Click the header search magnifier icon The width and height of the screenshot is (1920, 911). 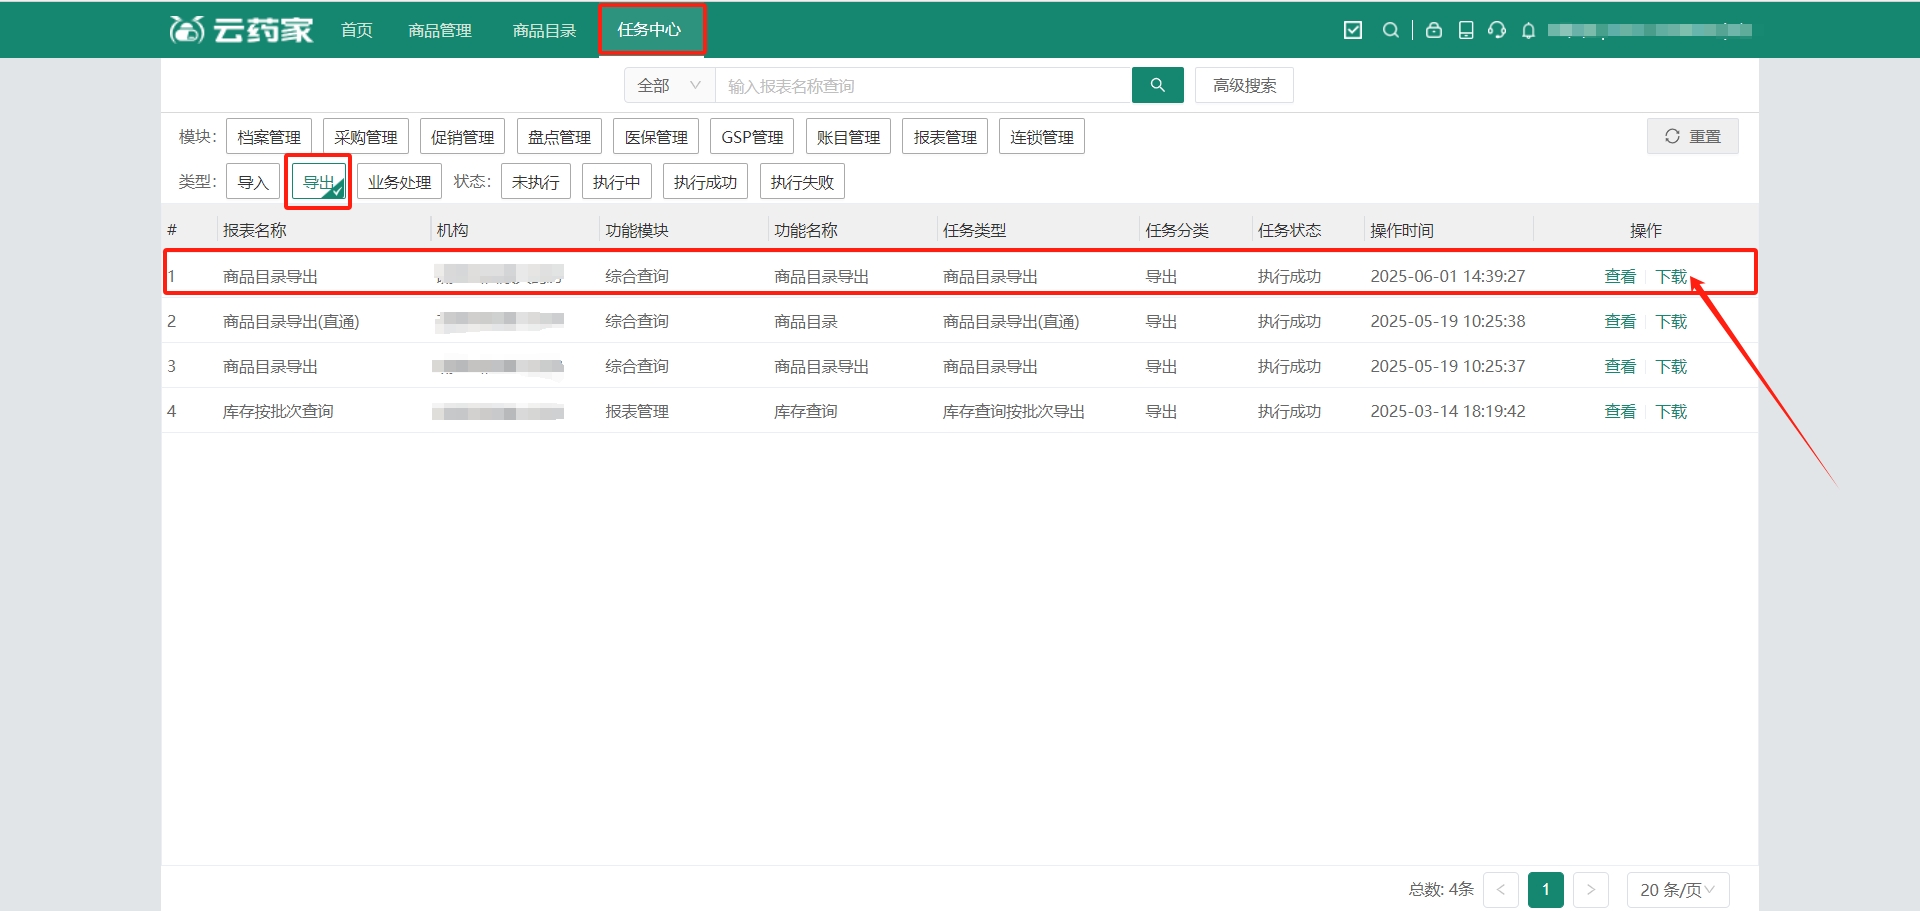1390,30
